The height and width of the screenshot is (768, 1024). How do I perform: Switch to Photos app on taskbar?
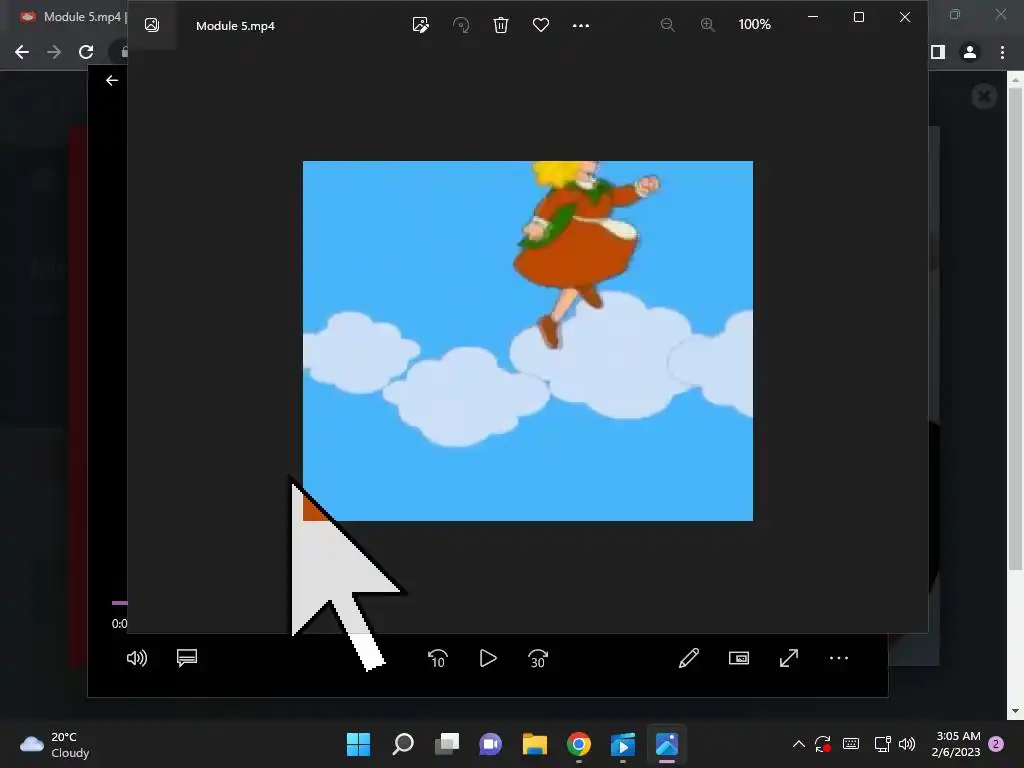point(667,744)
